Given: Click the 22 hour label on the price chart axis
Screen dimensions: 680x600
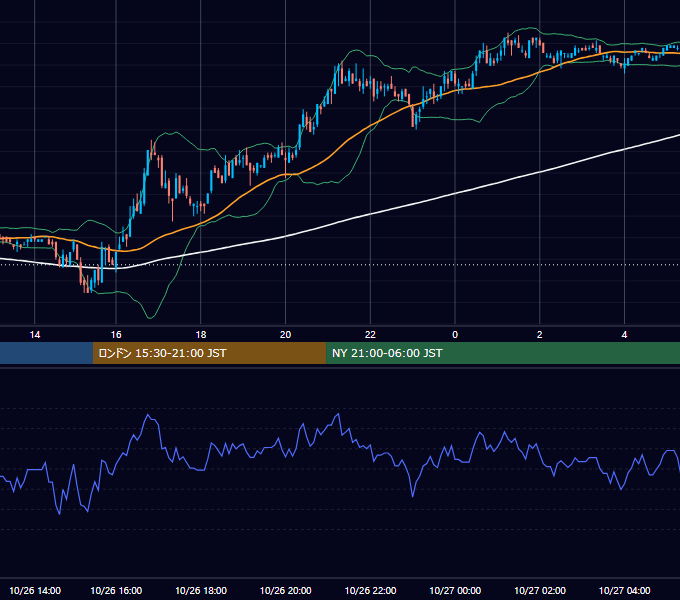Looking at the screenshot, I should pos(370,335).
